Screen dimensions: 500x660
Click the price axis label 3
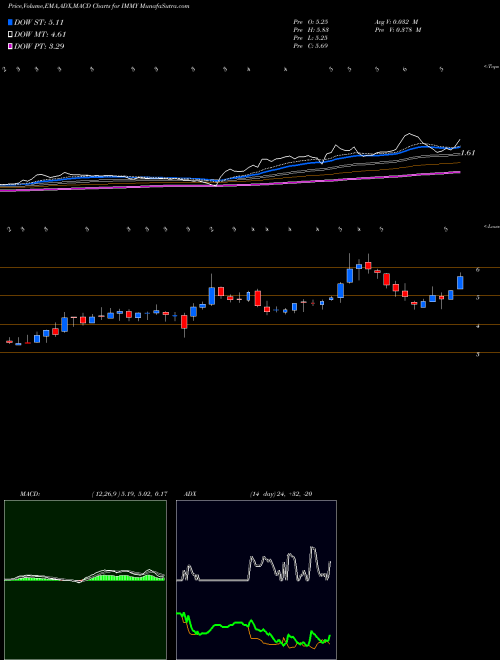click(478, 354)
